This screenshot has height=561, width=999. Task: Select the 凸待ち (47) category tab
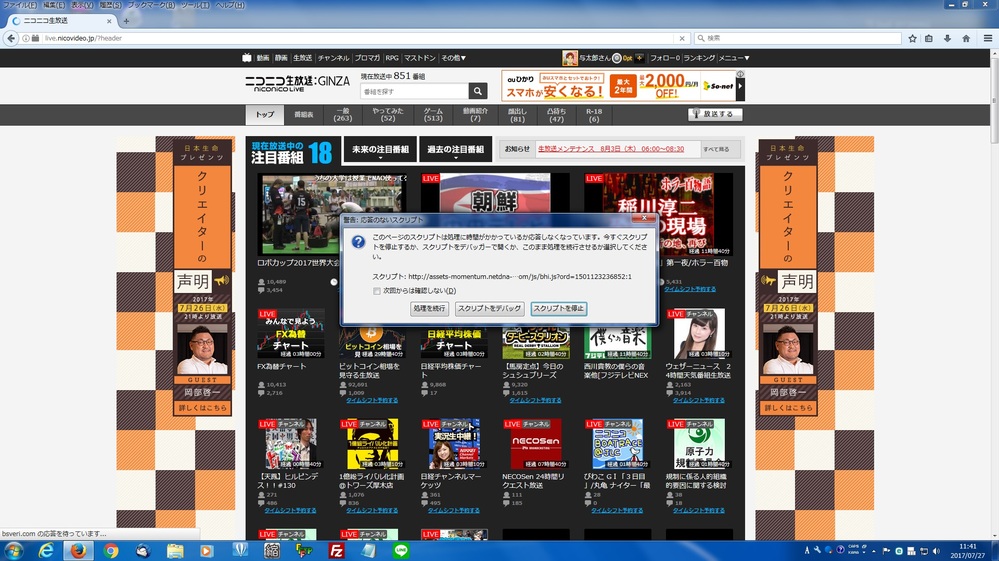[x=556, y=115]
